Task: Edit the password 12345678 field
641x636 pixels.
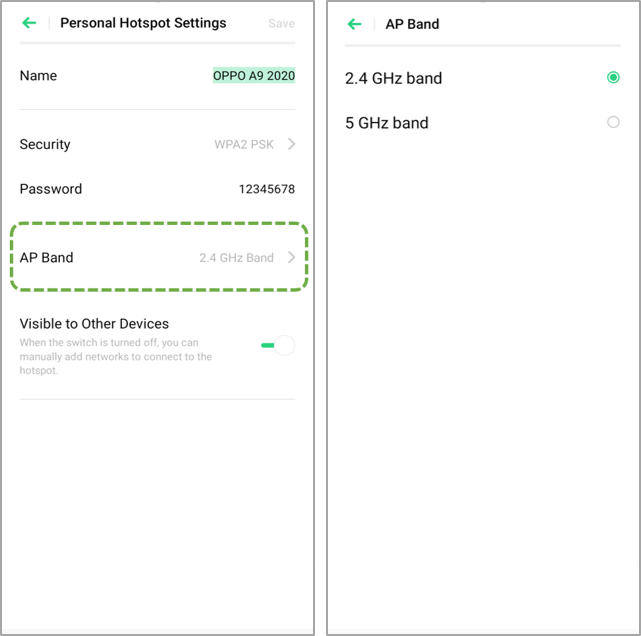Action: tap(267, 189)
